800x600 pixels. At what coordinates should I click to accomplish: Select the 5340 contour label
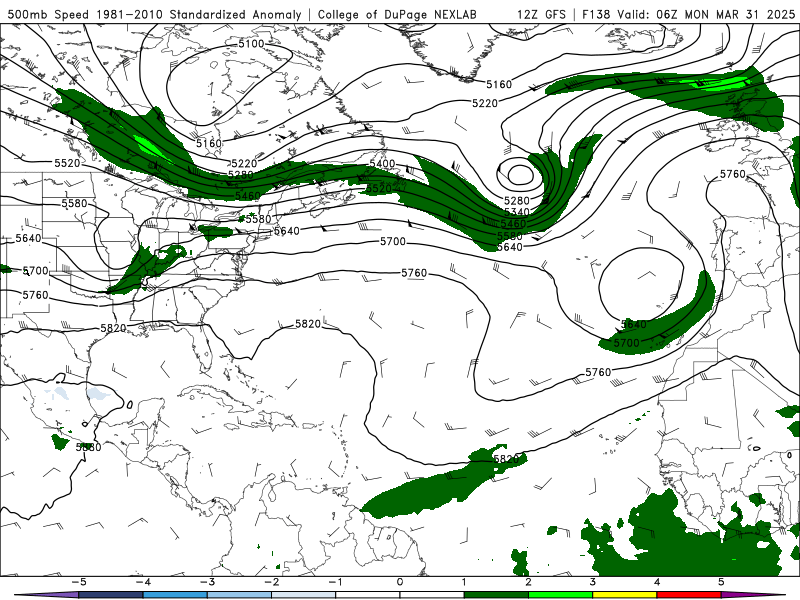pyautogui.click(x=516, y=212)
